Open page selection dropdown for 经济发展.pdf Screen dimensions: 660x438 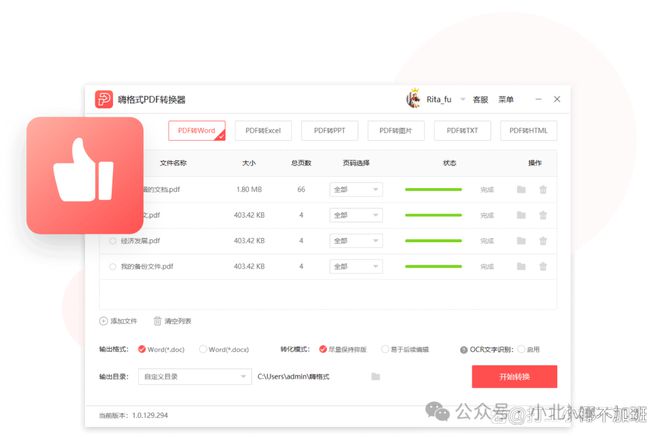(x=356, y=241)
